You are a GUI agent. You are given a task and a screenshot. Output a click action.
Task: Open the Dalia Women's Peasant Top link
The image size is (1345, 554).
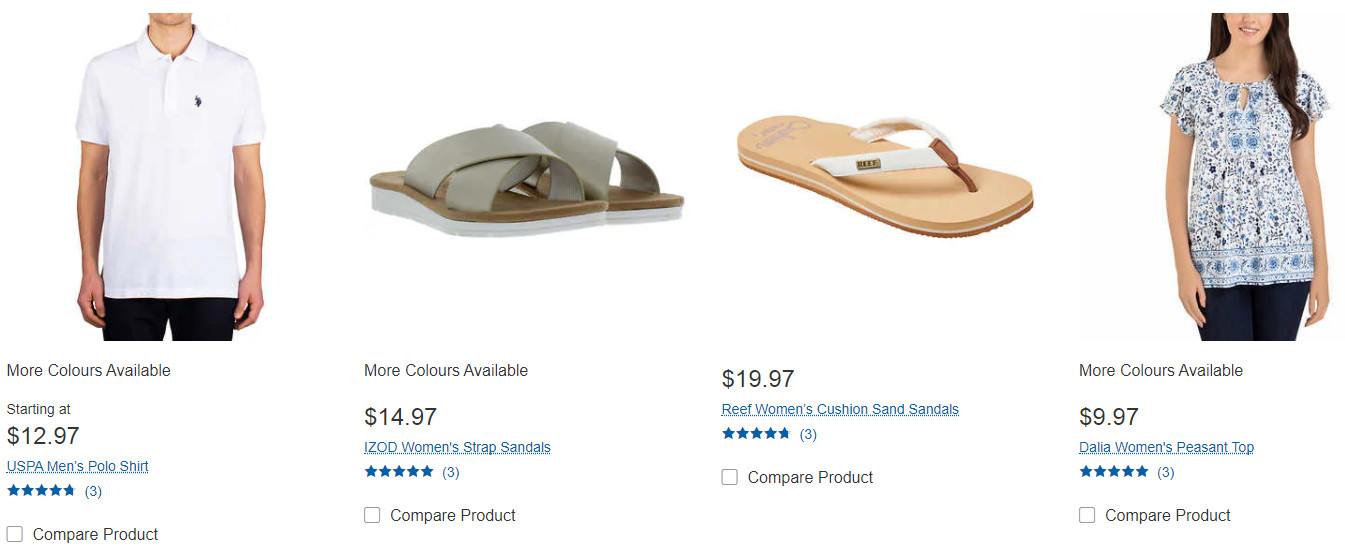click(1166, 448)
